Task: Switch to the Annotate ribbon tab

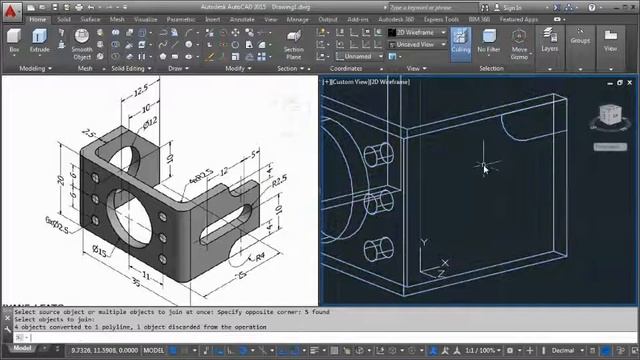Action: (x=242, y=19)
